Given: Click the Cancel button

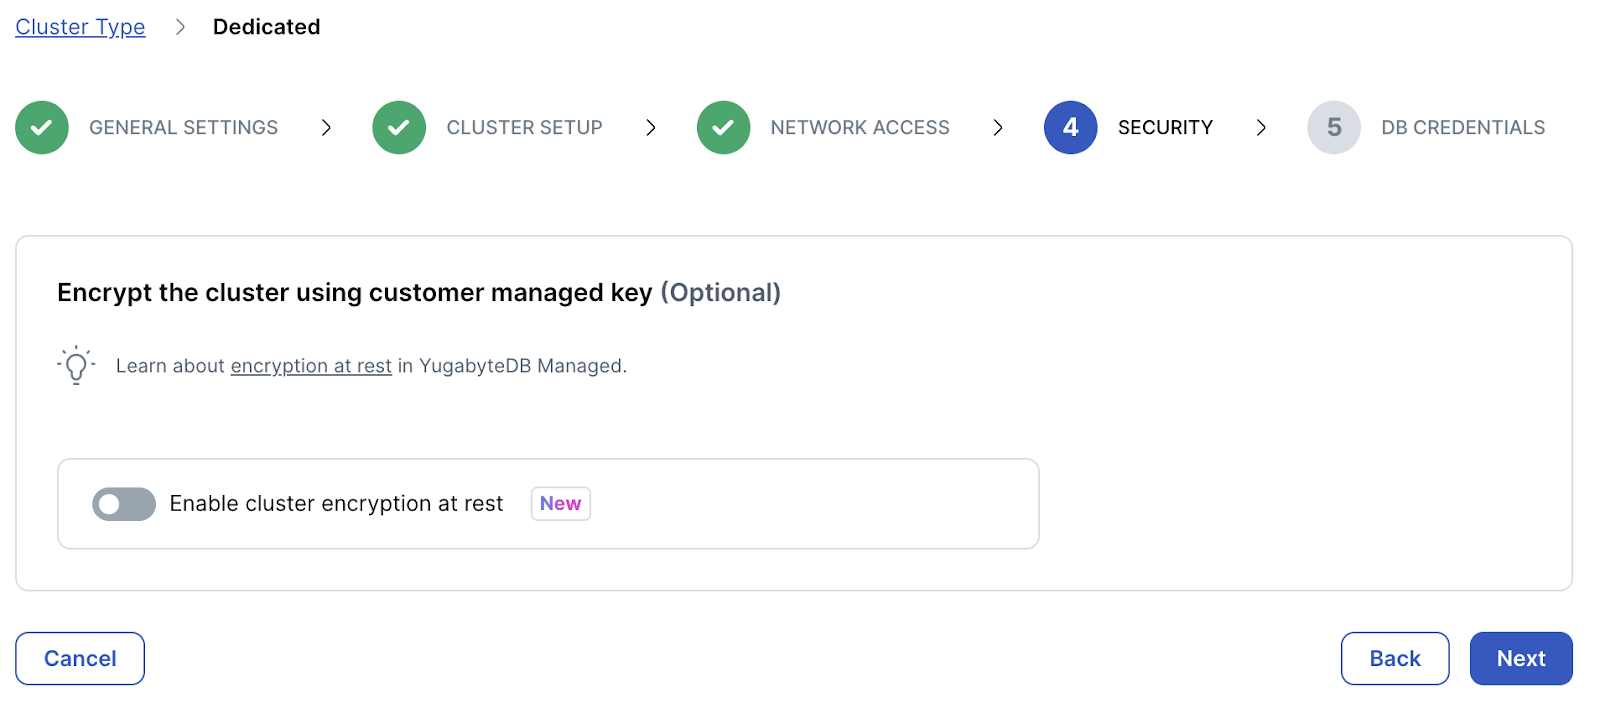Looking at the screenshot, I should pos(80,658).
